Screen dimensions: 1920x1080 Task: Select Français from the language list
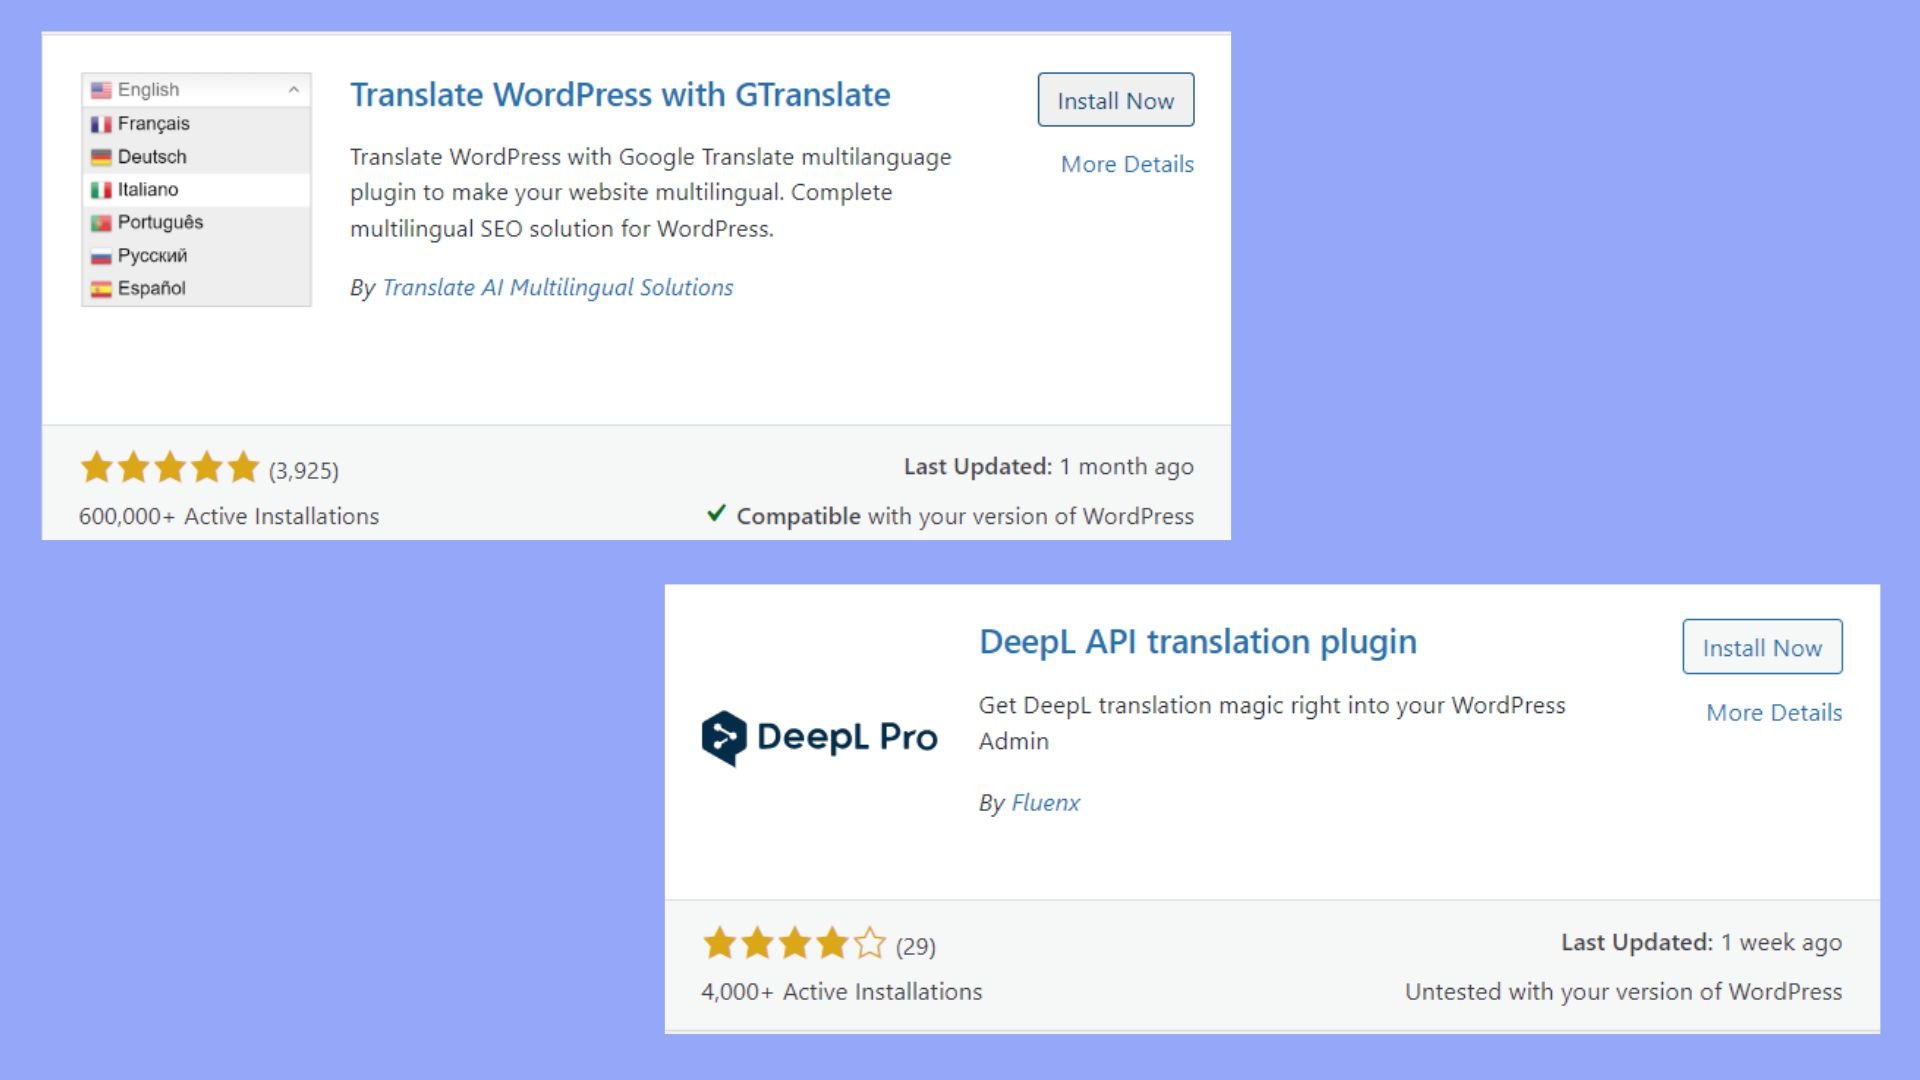(x=153, y=124)
